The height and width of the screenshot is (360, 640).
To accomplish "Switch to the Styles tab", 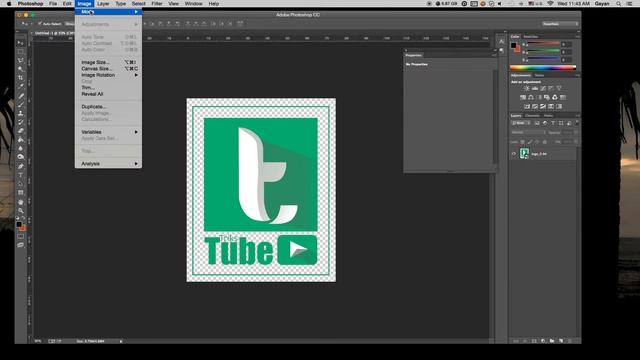I will [x=539, y=76].
